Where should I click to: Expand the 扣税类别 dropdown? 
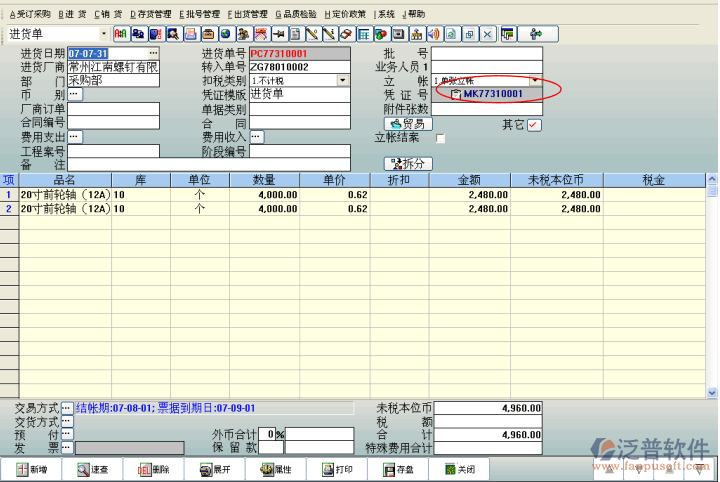tap(343, 80)
